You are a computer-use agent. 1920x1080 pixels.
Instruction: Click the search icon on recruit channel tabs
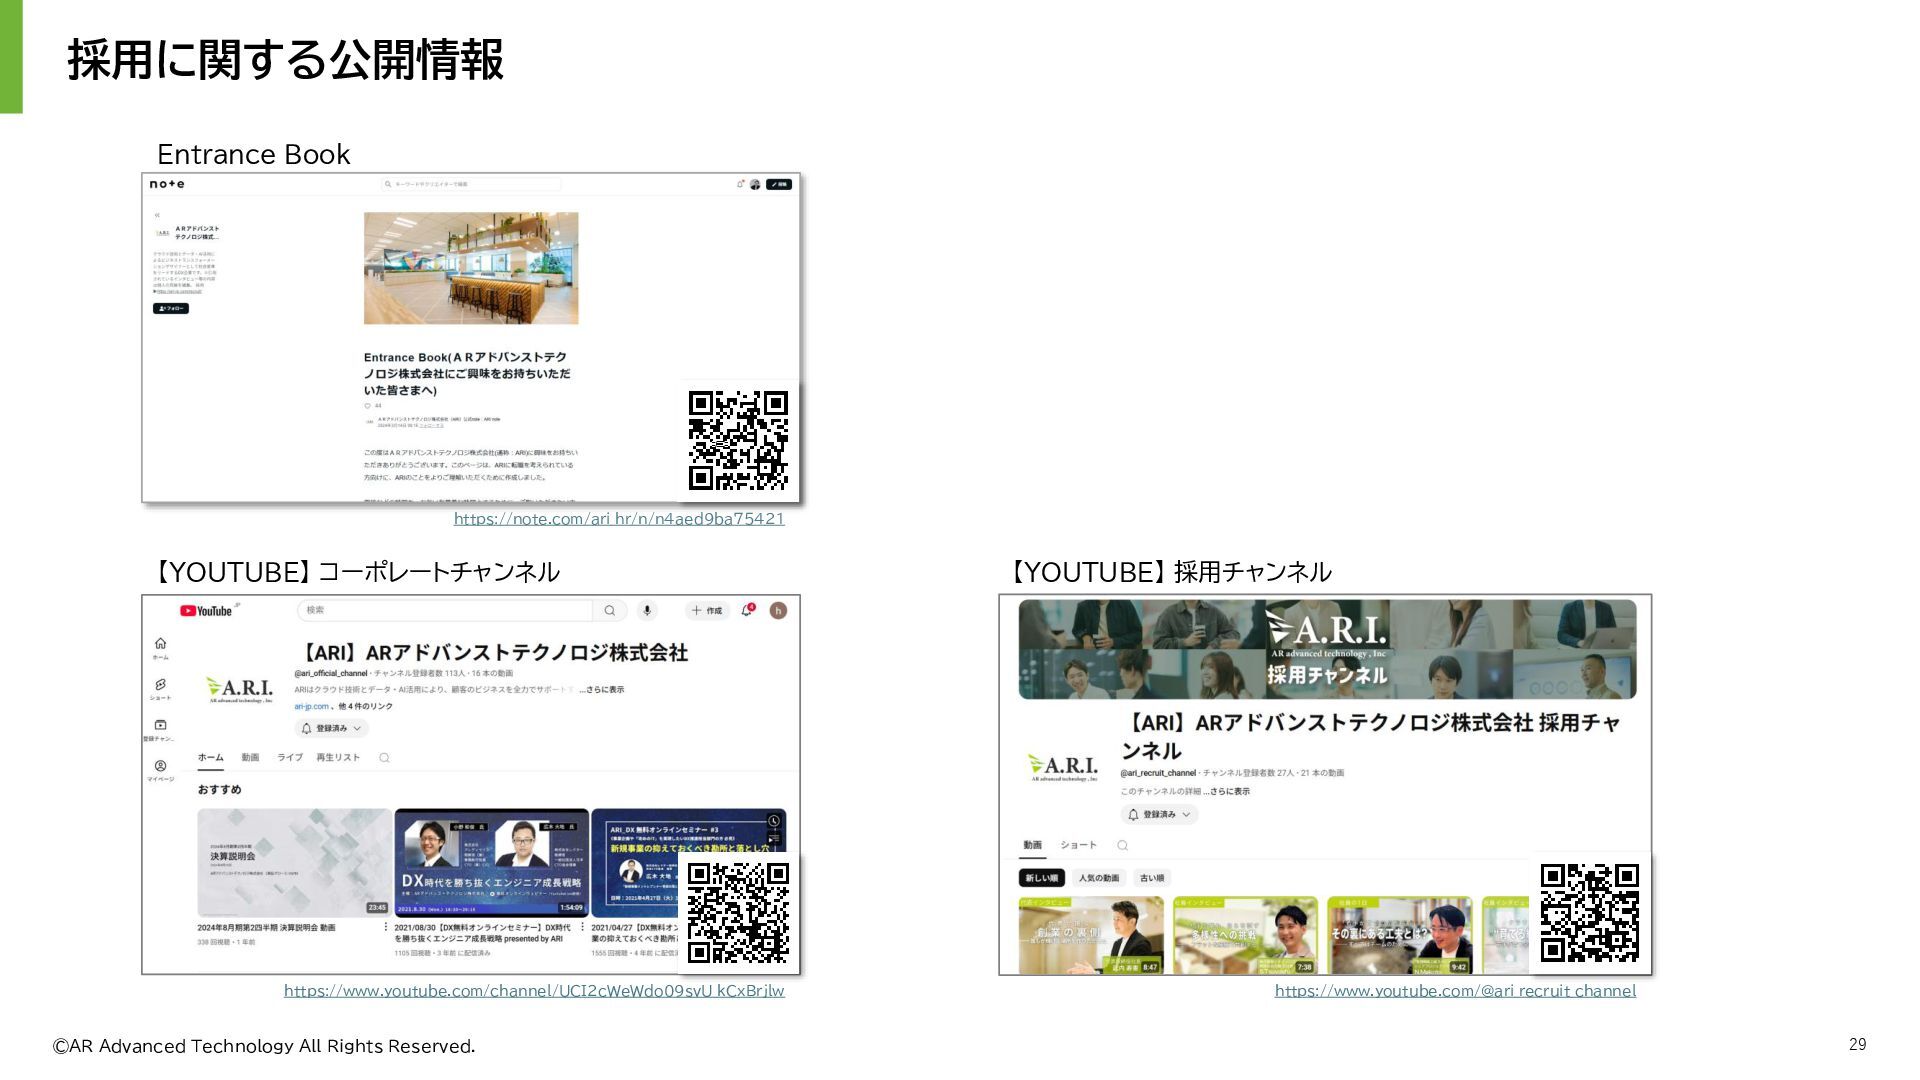pyautogui.click(x=1122, y=846)
